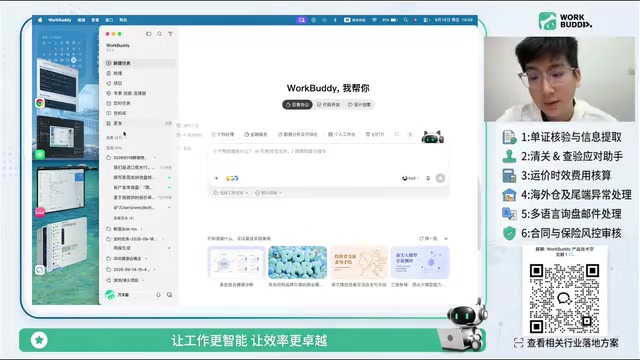Select the 个人工作台 category chip
Screen dimensions: 640x360
point(342,134)
